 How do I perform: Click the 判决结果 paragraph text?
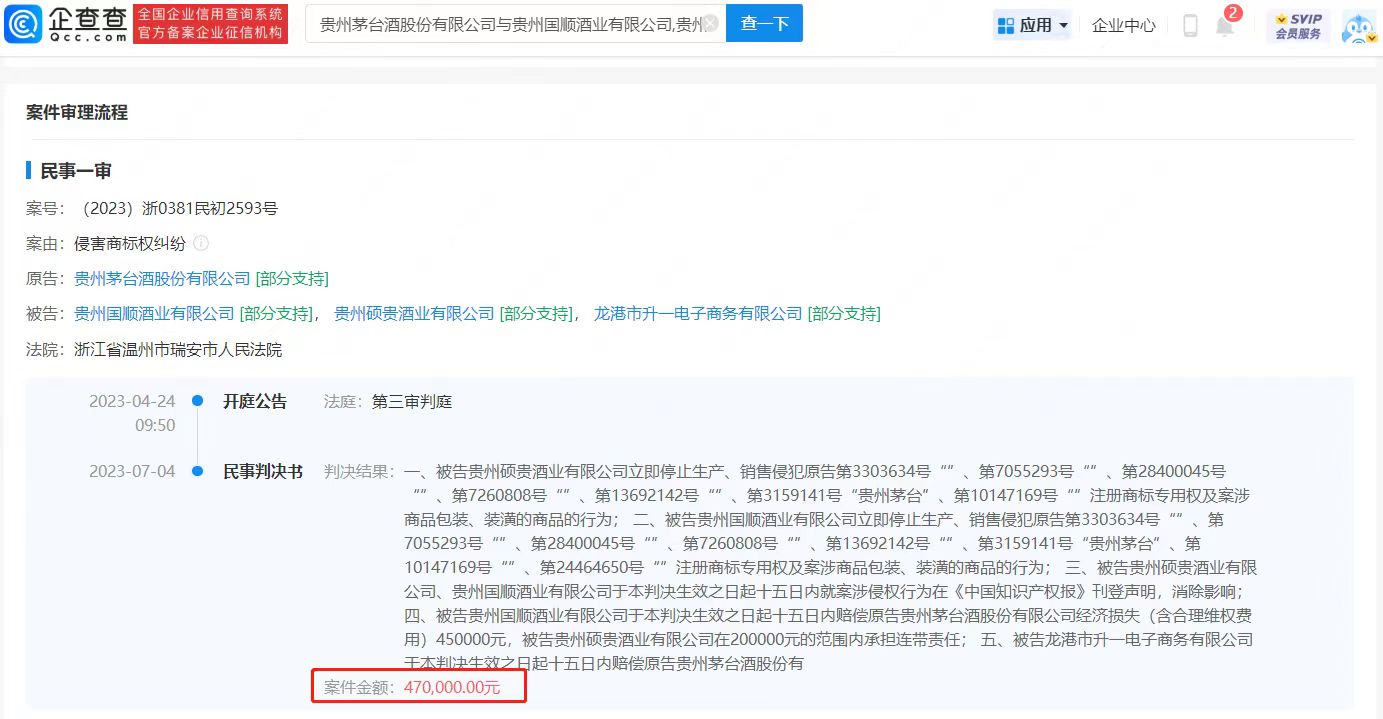pos(829,567)
